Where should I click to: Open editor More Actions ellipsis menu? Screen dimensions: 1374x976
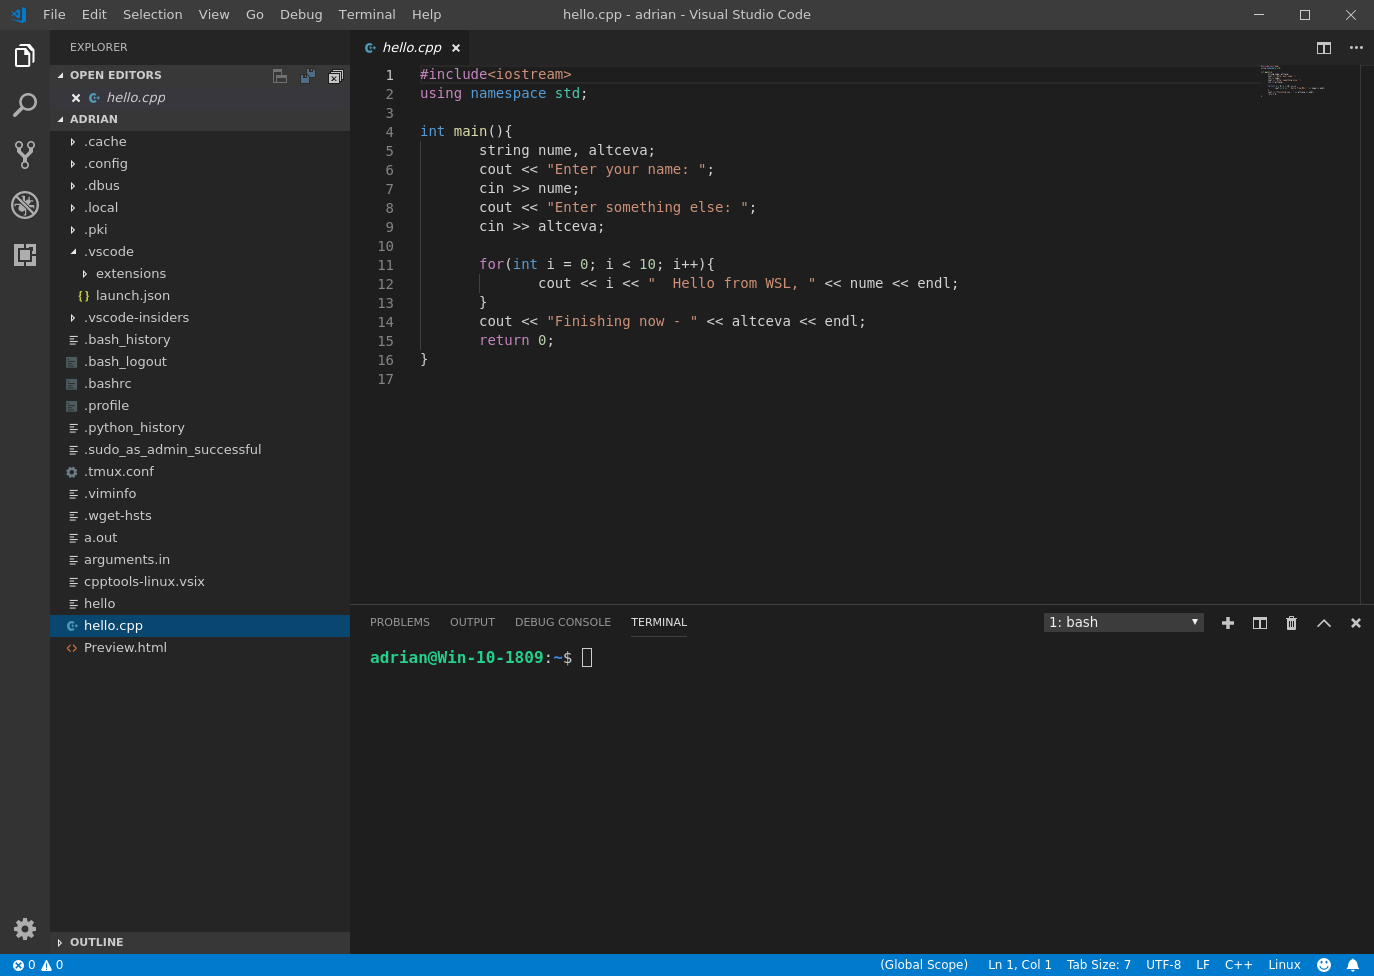click(x=1356, y=48)
